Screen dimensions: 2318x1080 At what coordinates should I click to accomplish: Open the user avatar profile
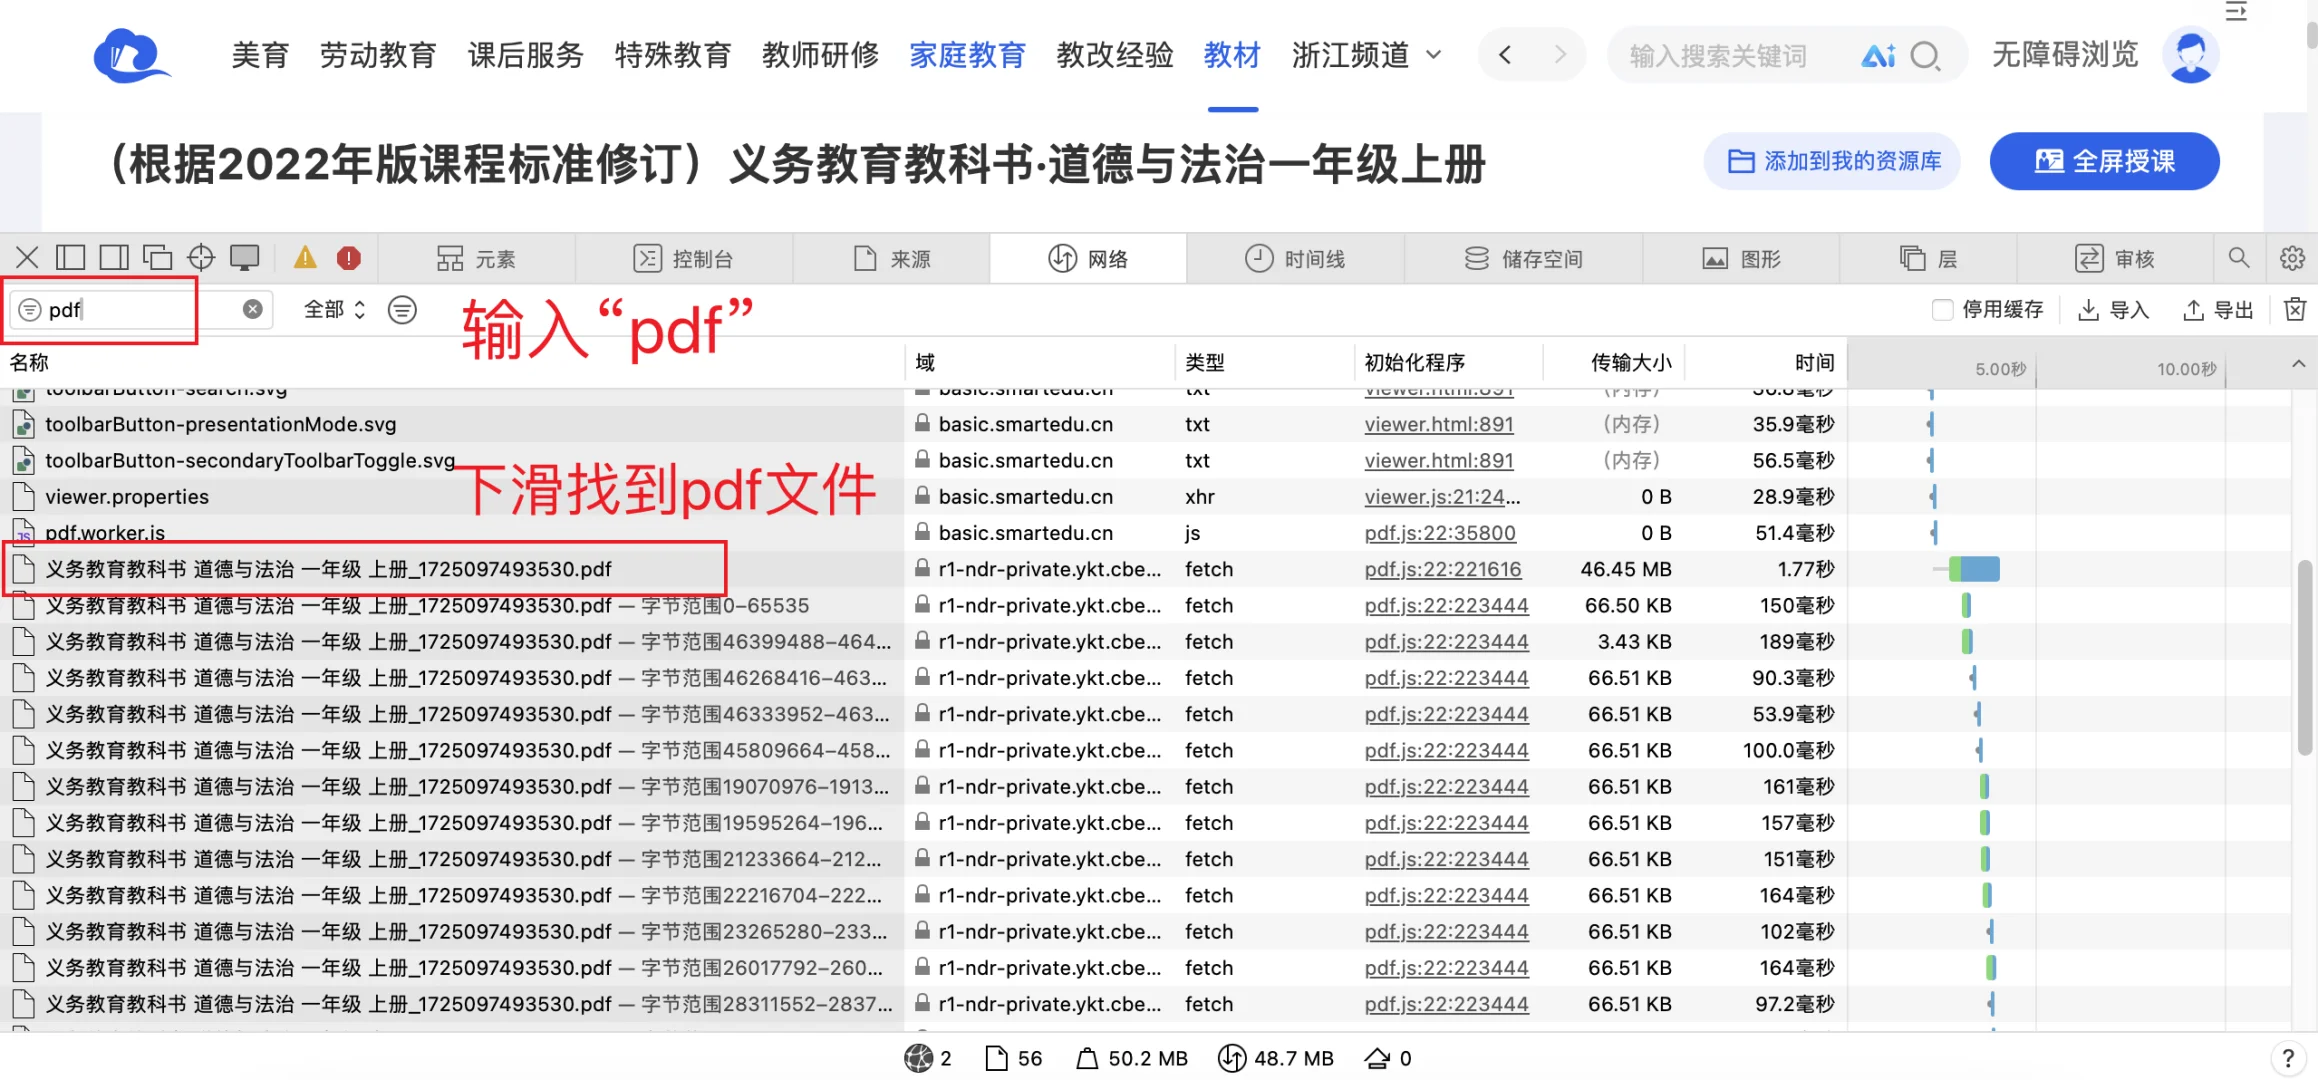tap(2191, 55)
